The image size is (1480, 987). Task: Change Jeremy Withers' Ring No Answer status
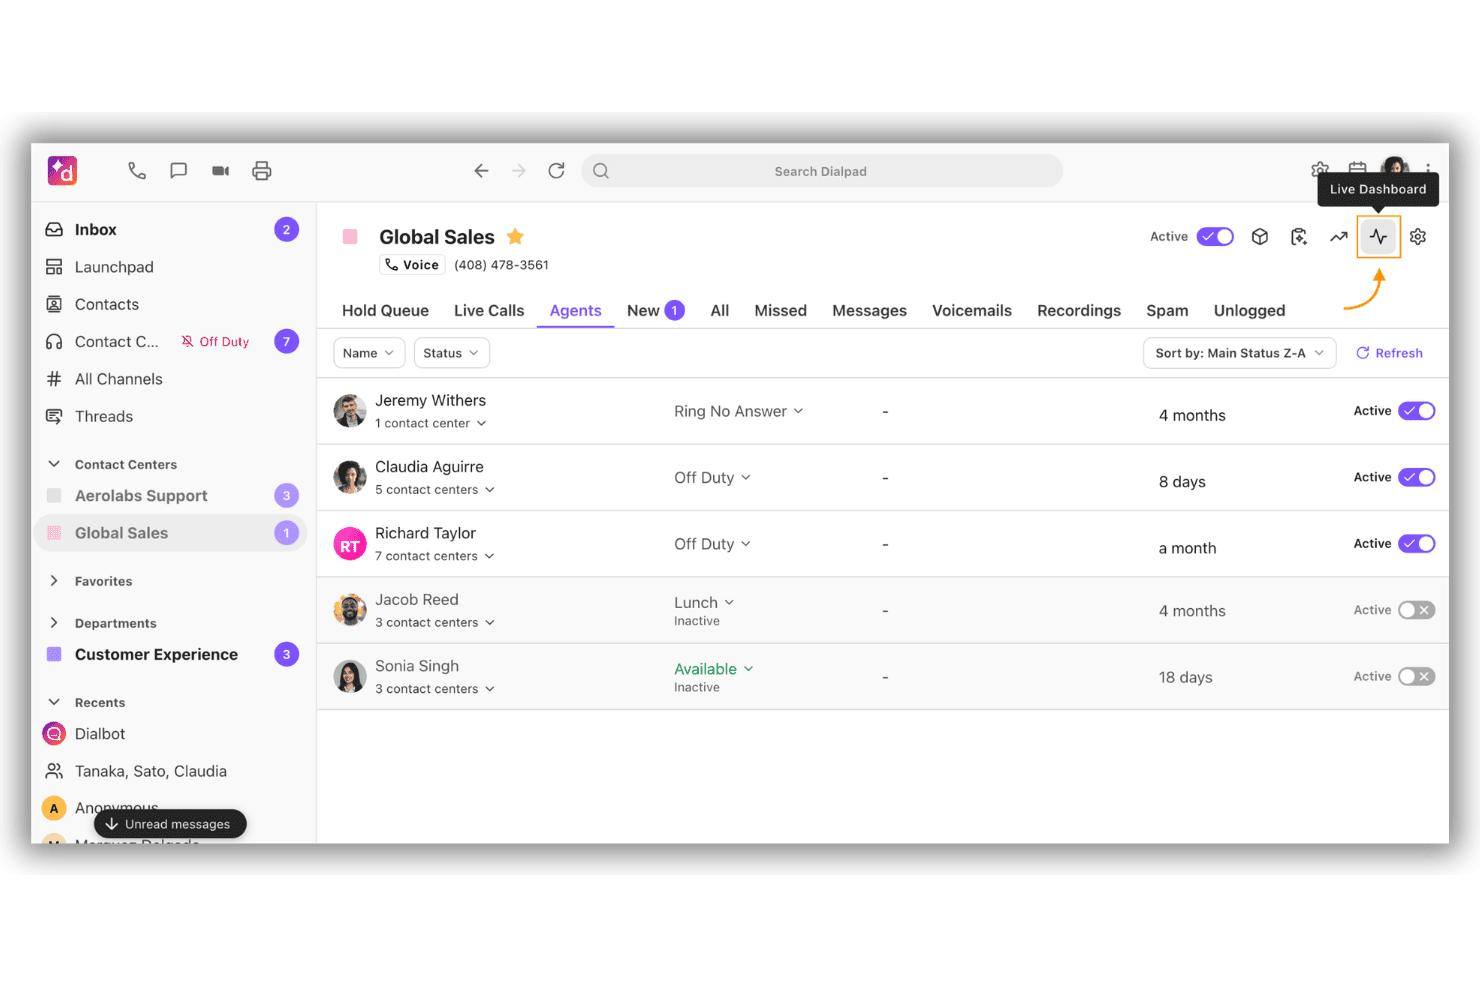(739, 411)
